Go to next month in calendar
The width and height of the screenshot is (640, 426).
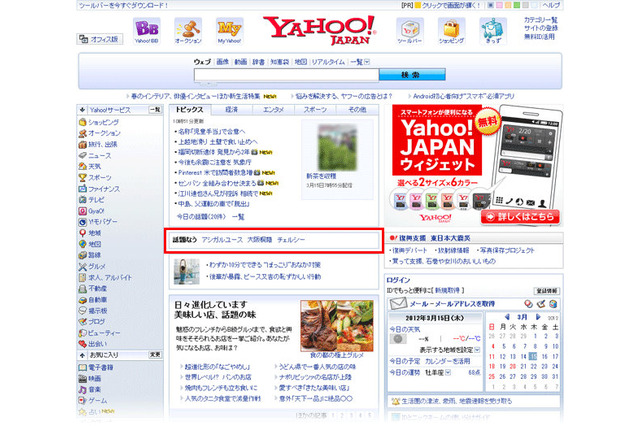point(538,317)
